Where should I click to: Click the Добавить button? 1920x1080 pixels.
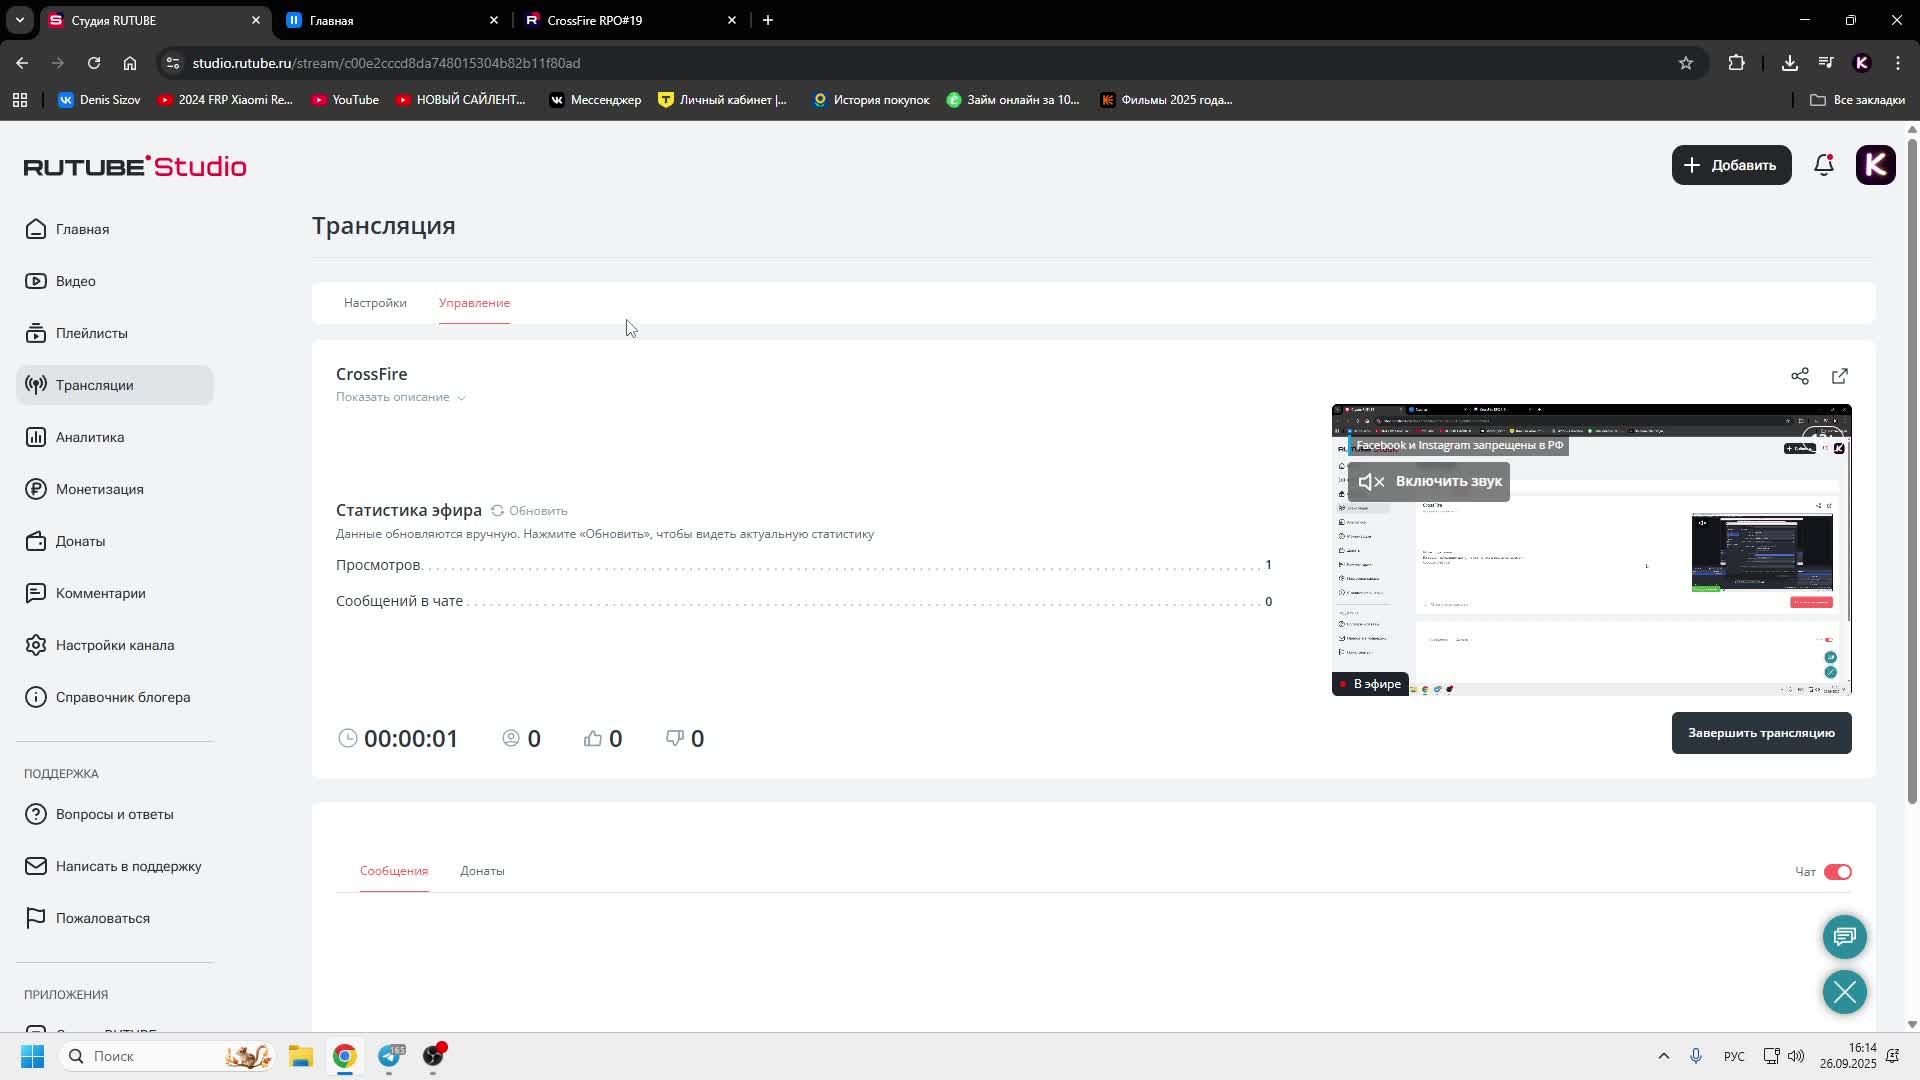(1731, 165)
